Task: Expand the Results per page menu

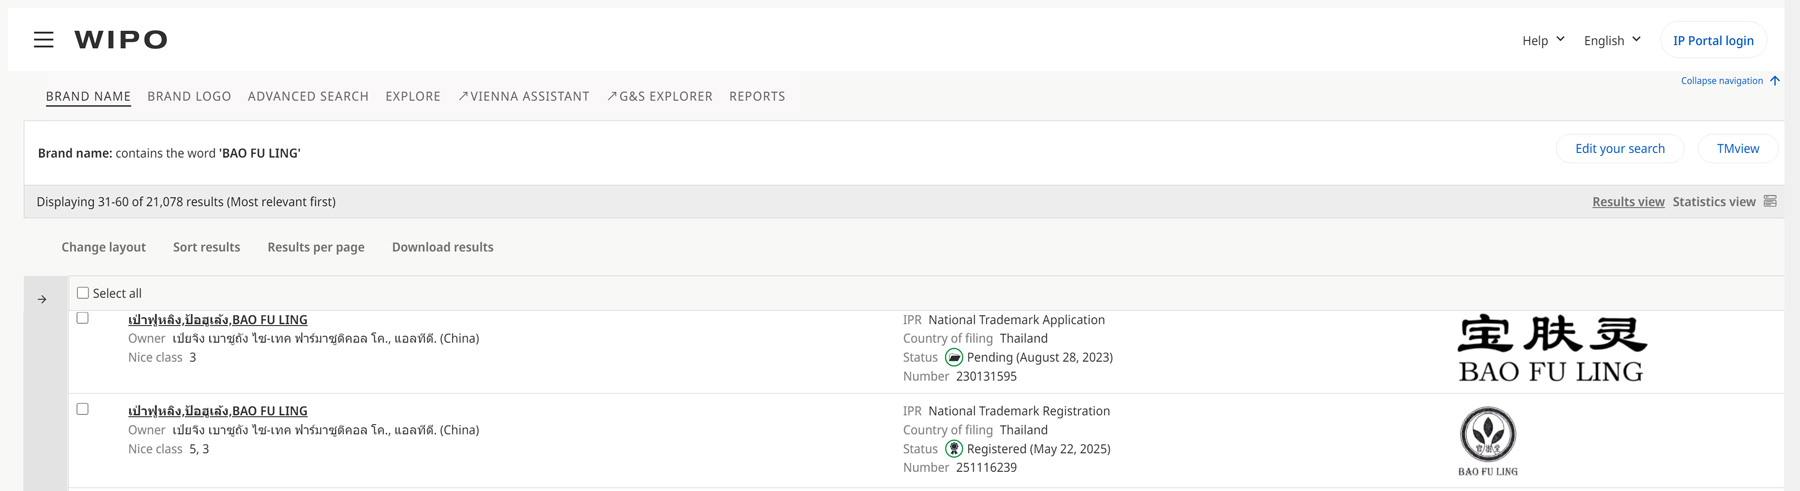Action: point(316,247)
